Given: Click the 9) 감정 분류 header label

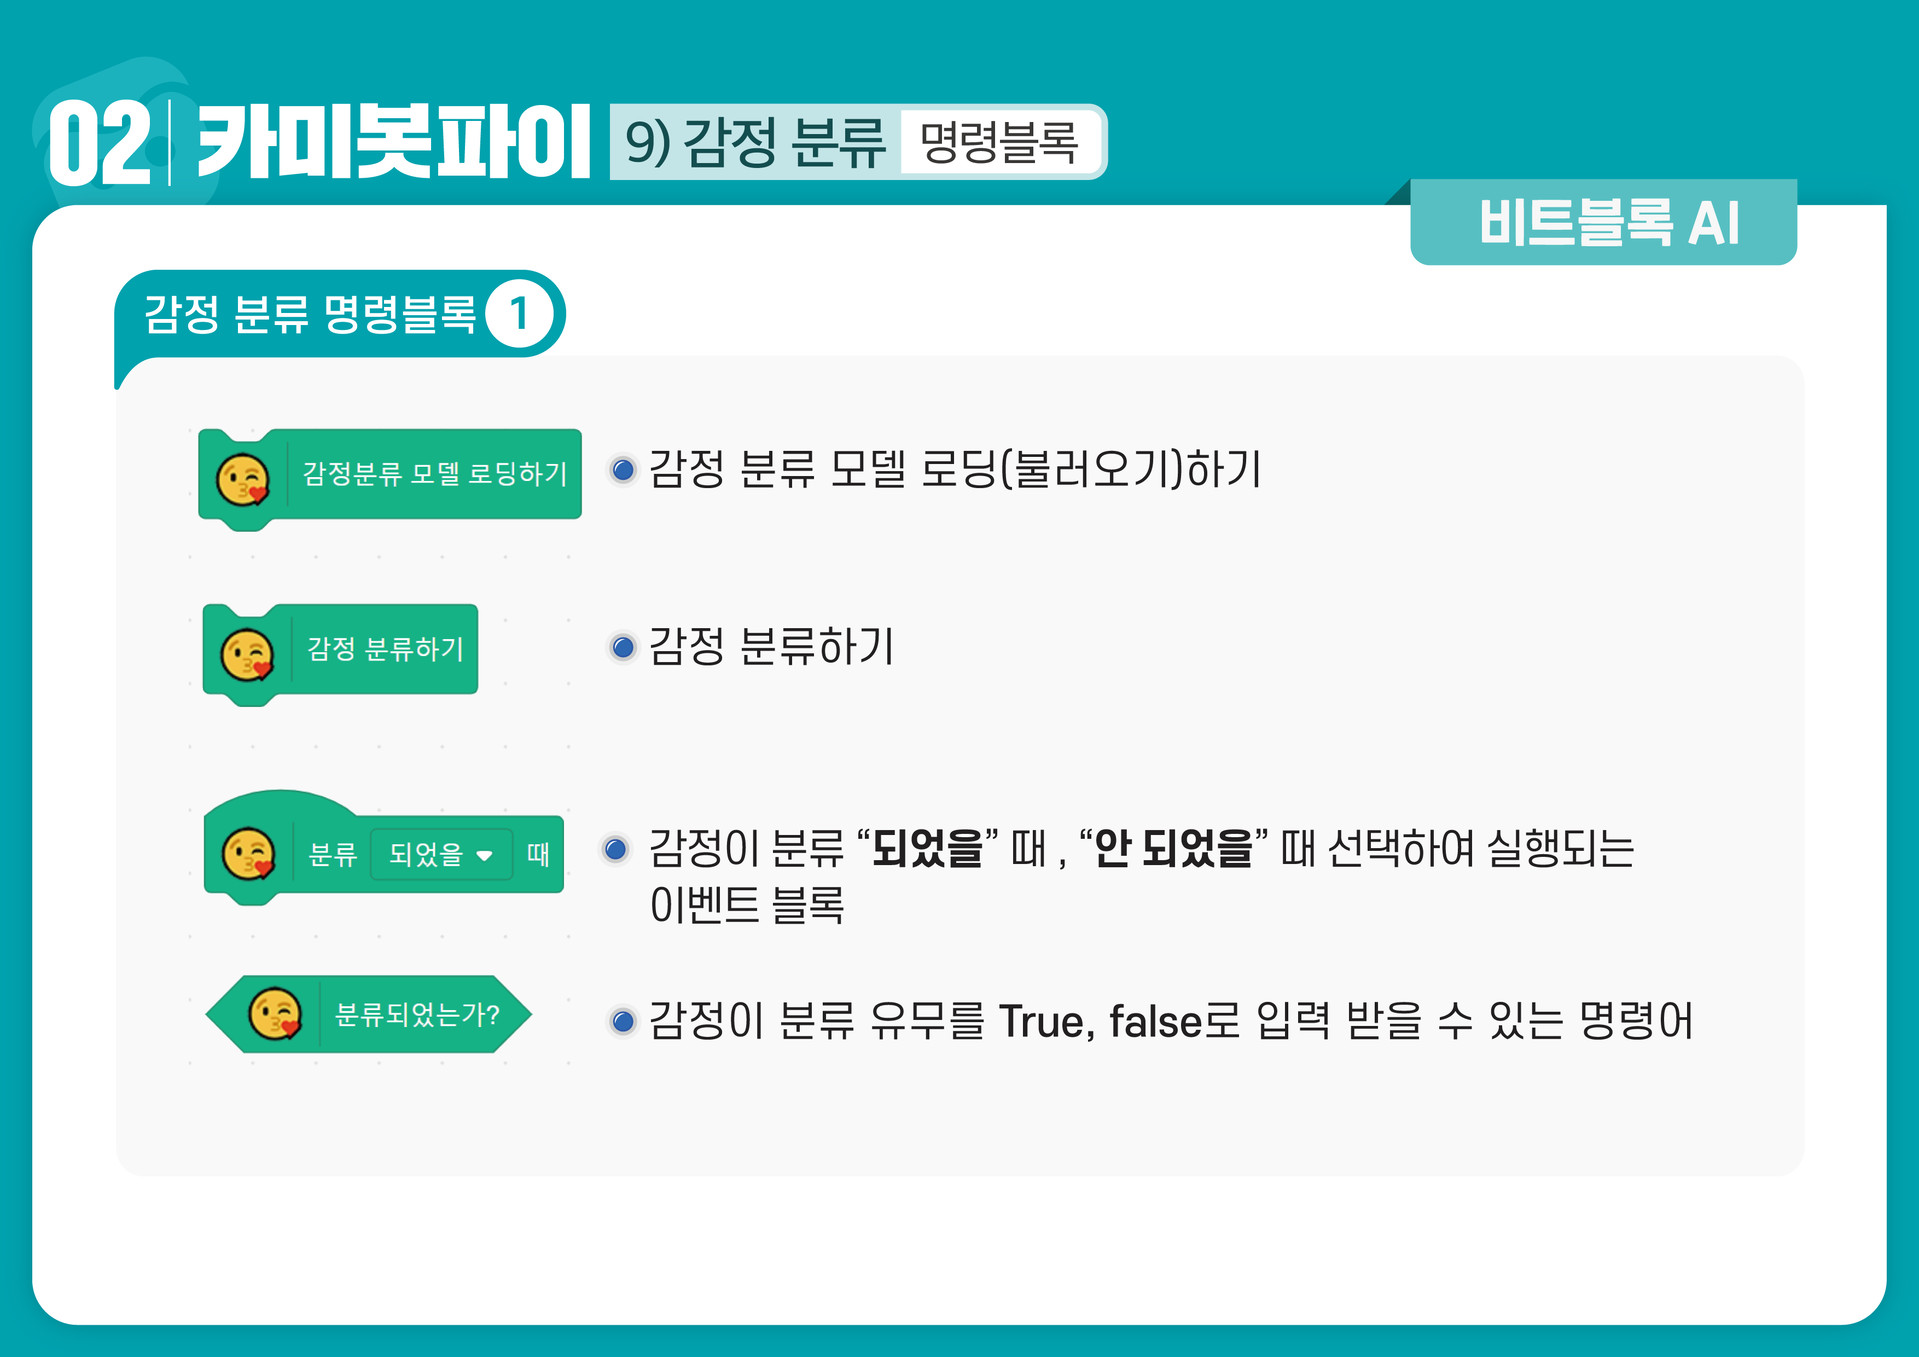Looking at the screenshot, I should click(756, 142).
